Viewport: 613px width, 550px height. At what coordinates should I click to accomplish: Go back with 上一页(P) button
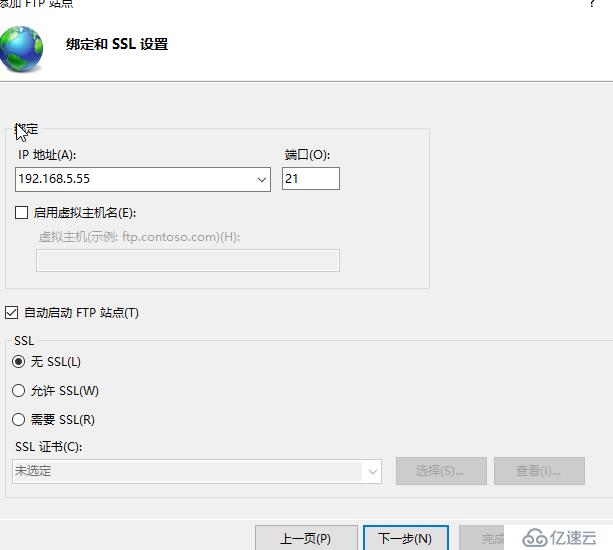306,539
